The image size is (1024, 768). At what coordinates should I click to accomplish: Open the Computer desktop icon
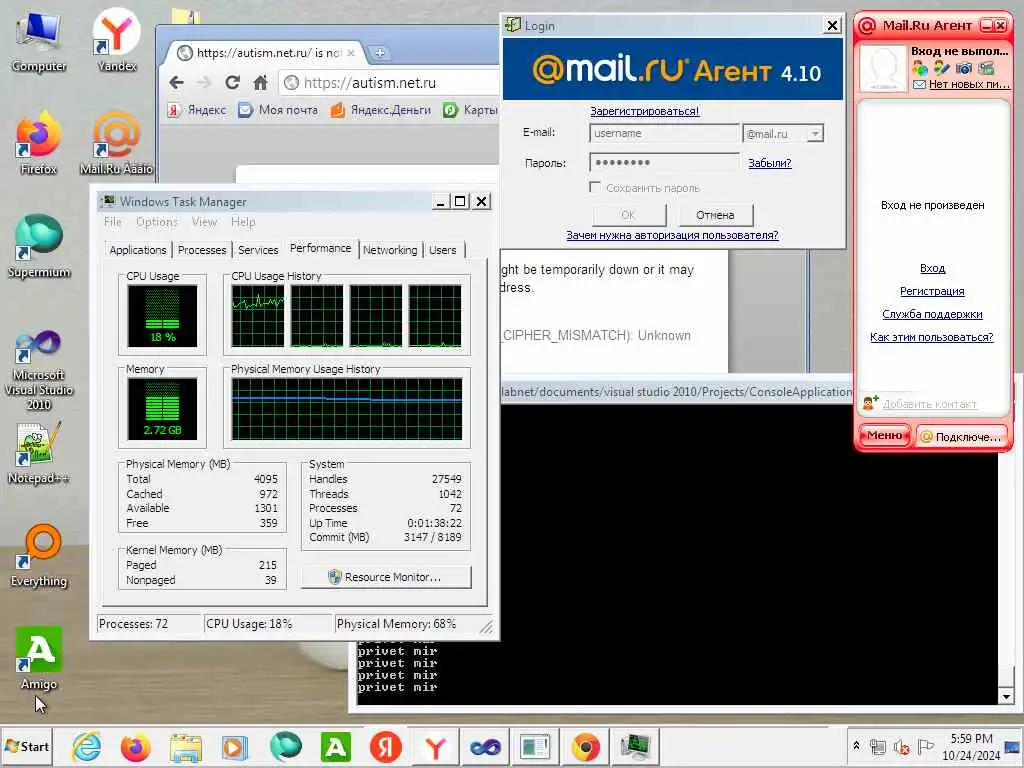(39, 40)
